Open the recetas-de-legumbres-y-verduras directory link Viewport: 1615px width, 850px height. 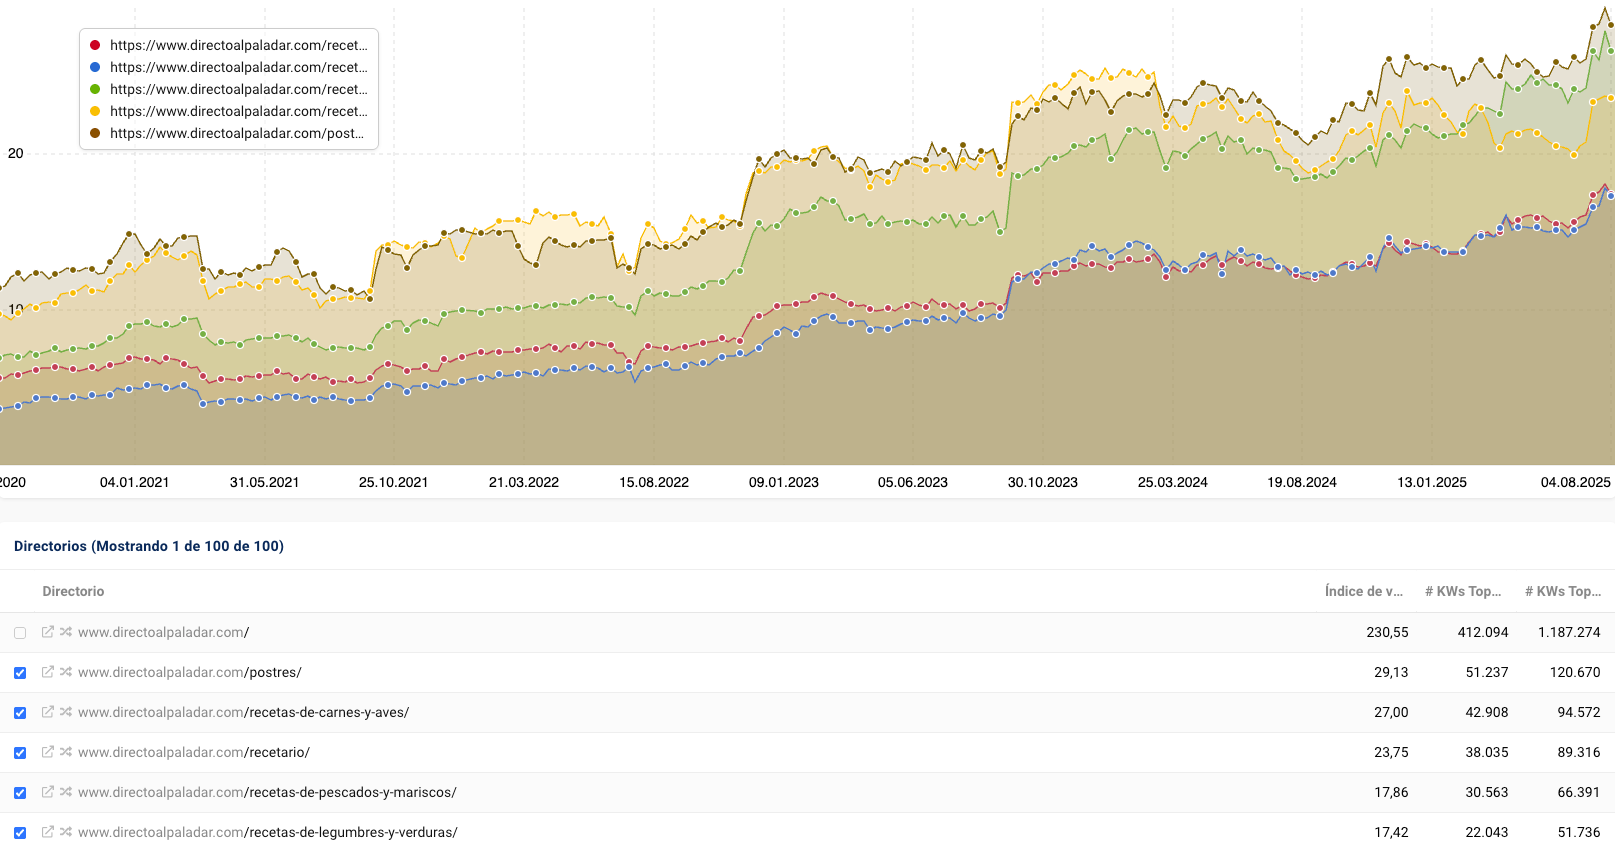pos(268,832)
